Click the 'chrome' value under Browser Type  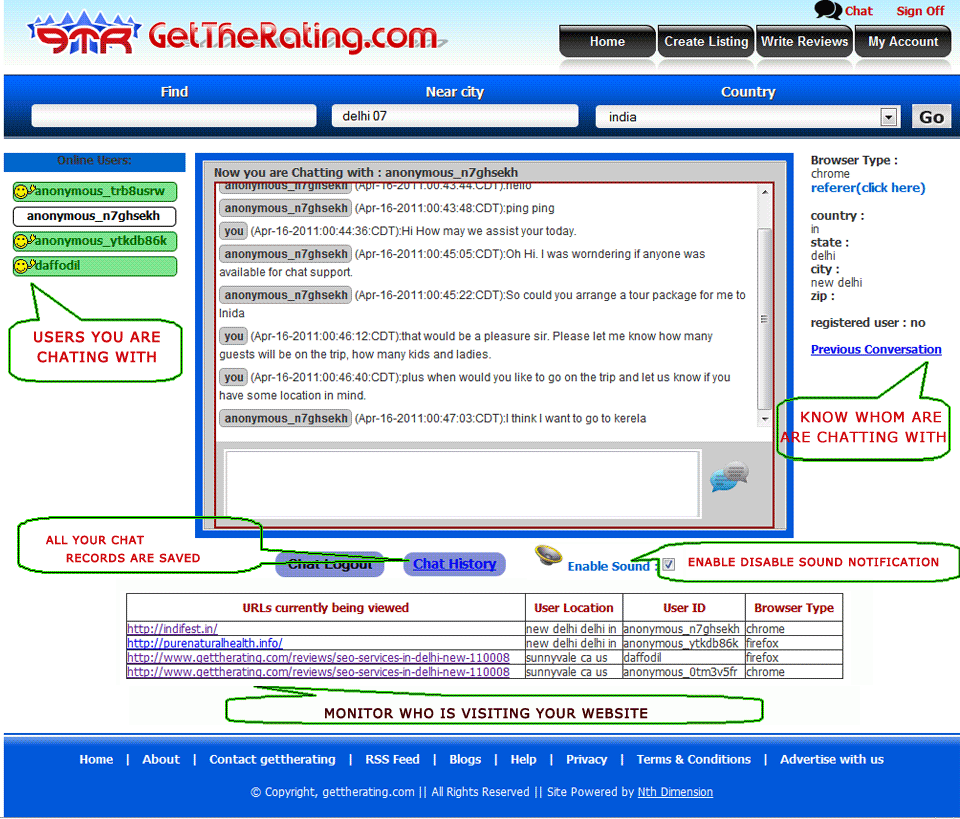(830, 174)
